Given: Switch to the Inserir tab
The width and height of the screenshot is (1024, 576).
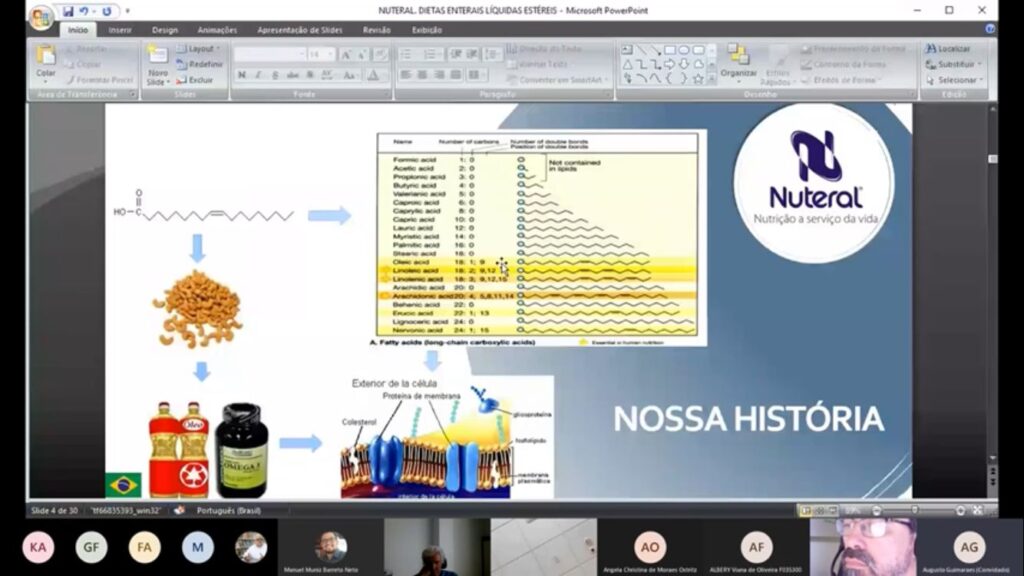Looking at the screenshot, I should click(x=120, y=30).
